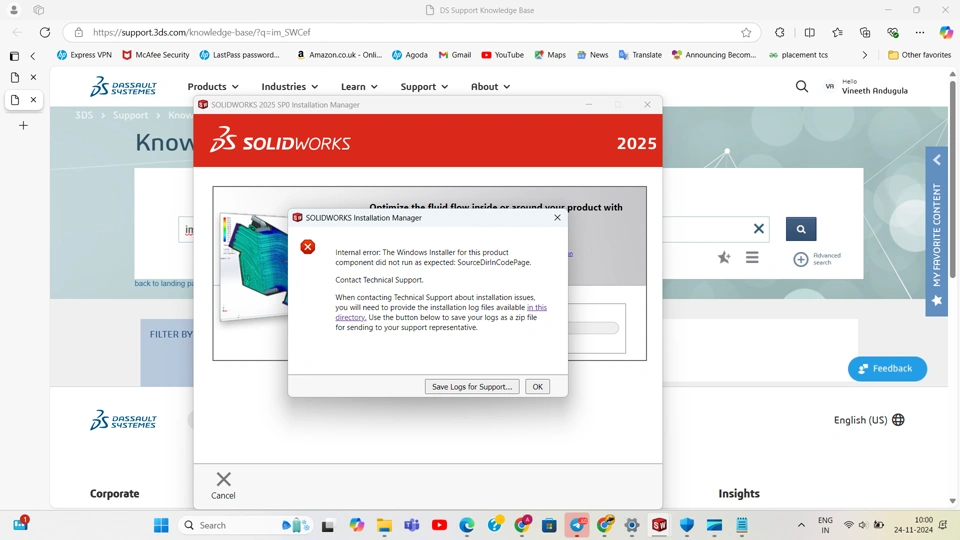Viewport: 960px width, 540px height.
Task: Click OK in the Installation Manager error dialog
Action: point(537,386)
